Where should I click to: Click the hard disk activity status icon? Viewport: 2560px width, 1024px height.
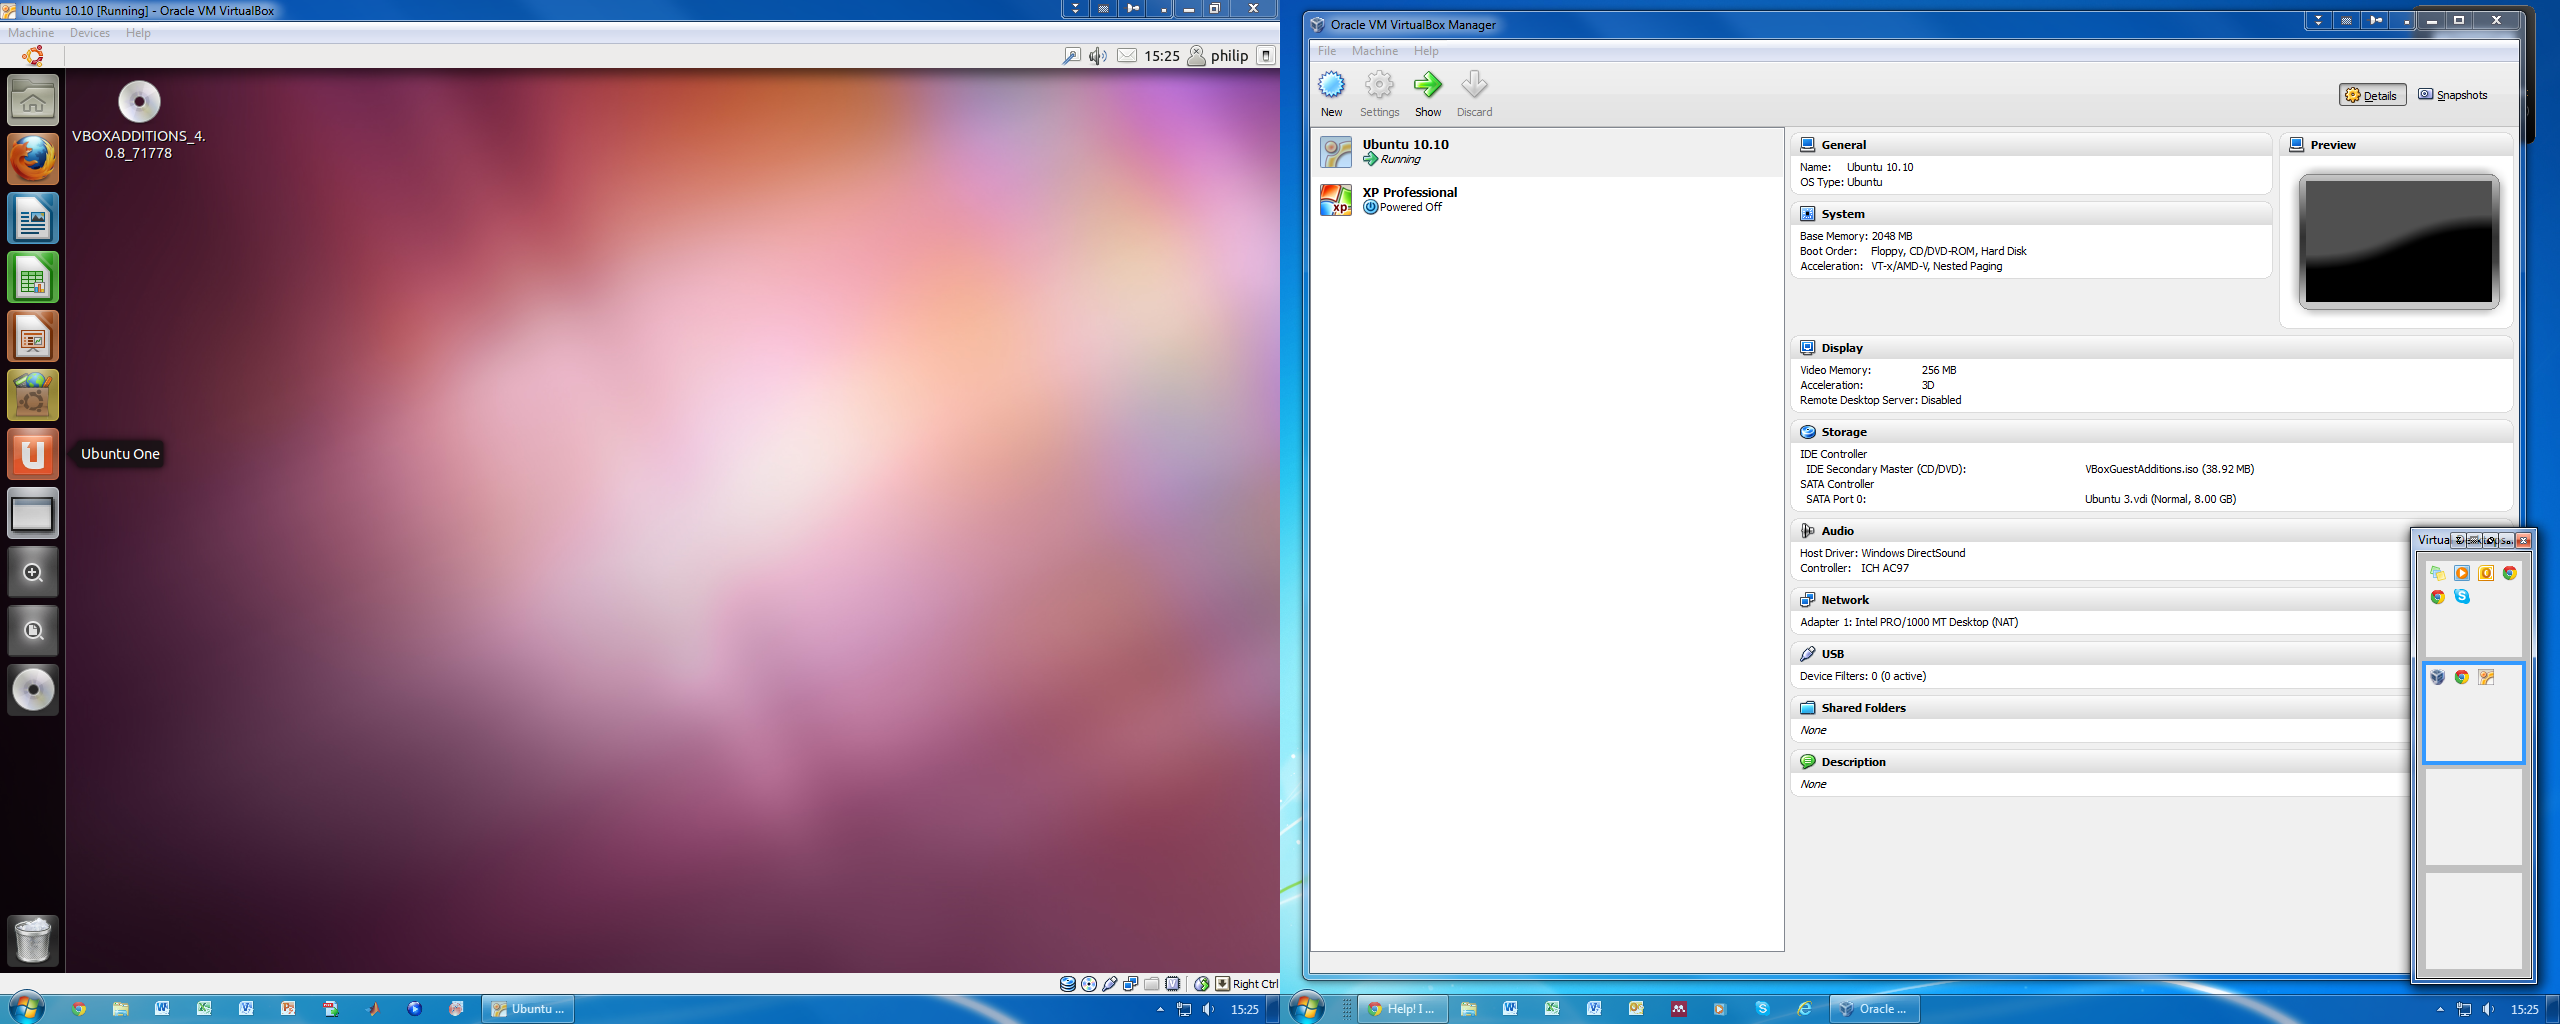[1068, 984]
